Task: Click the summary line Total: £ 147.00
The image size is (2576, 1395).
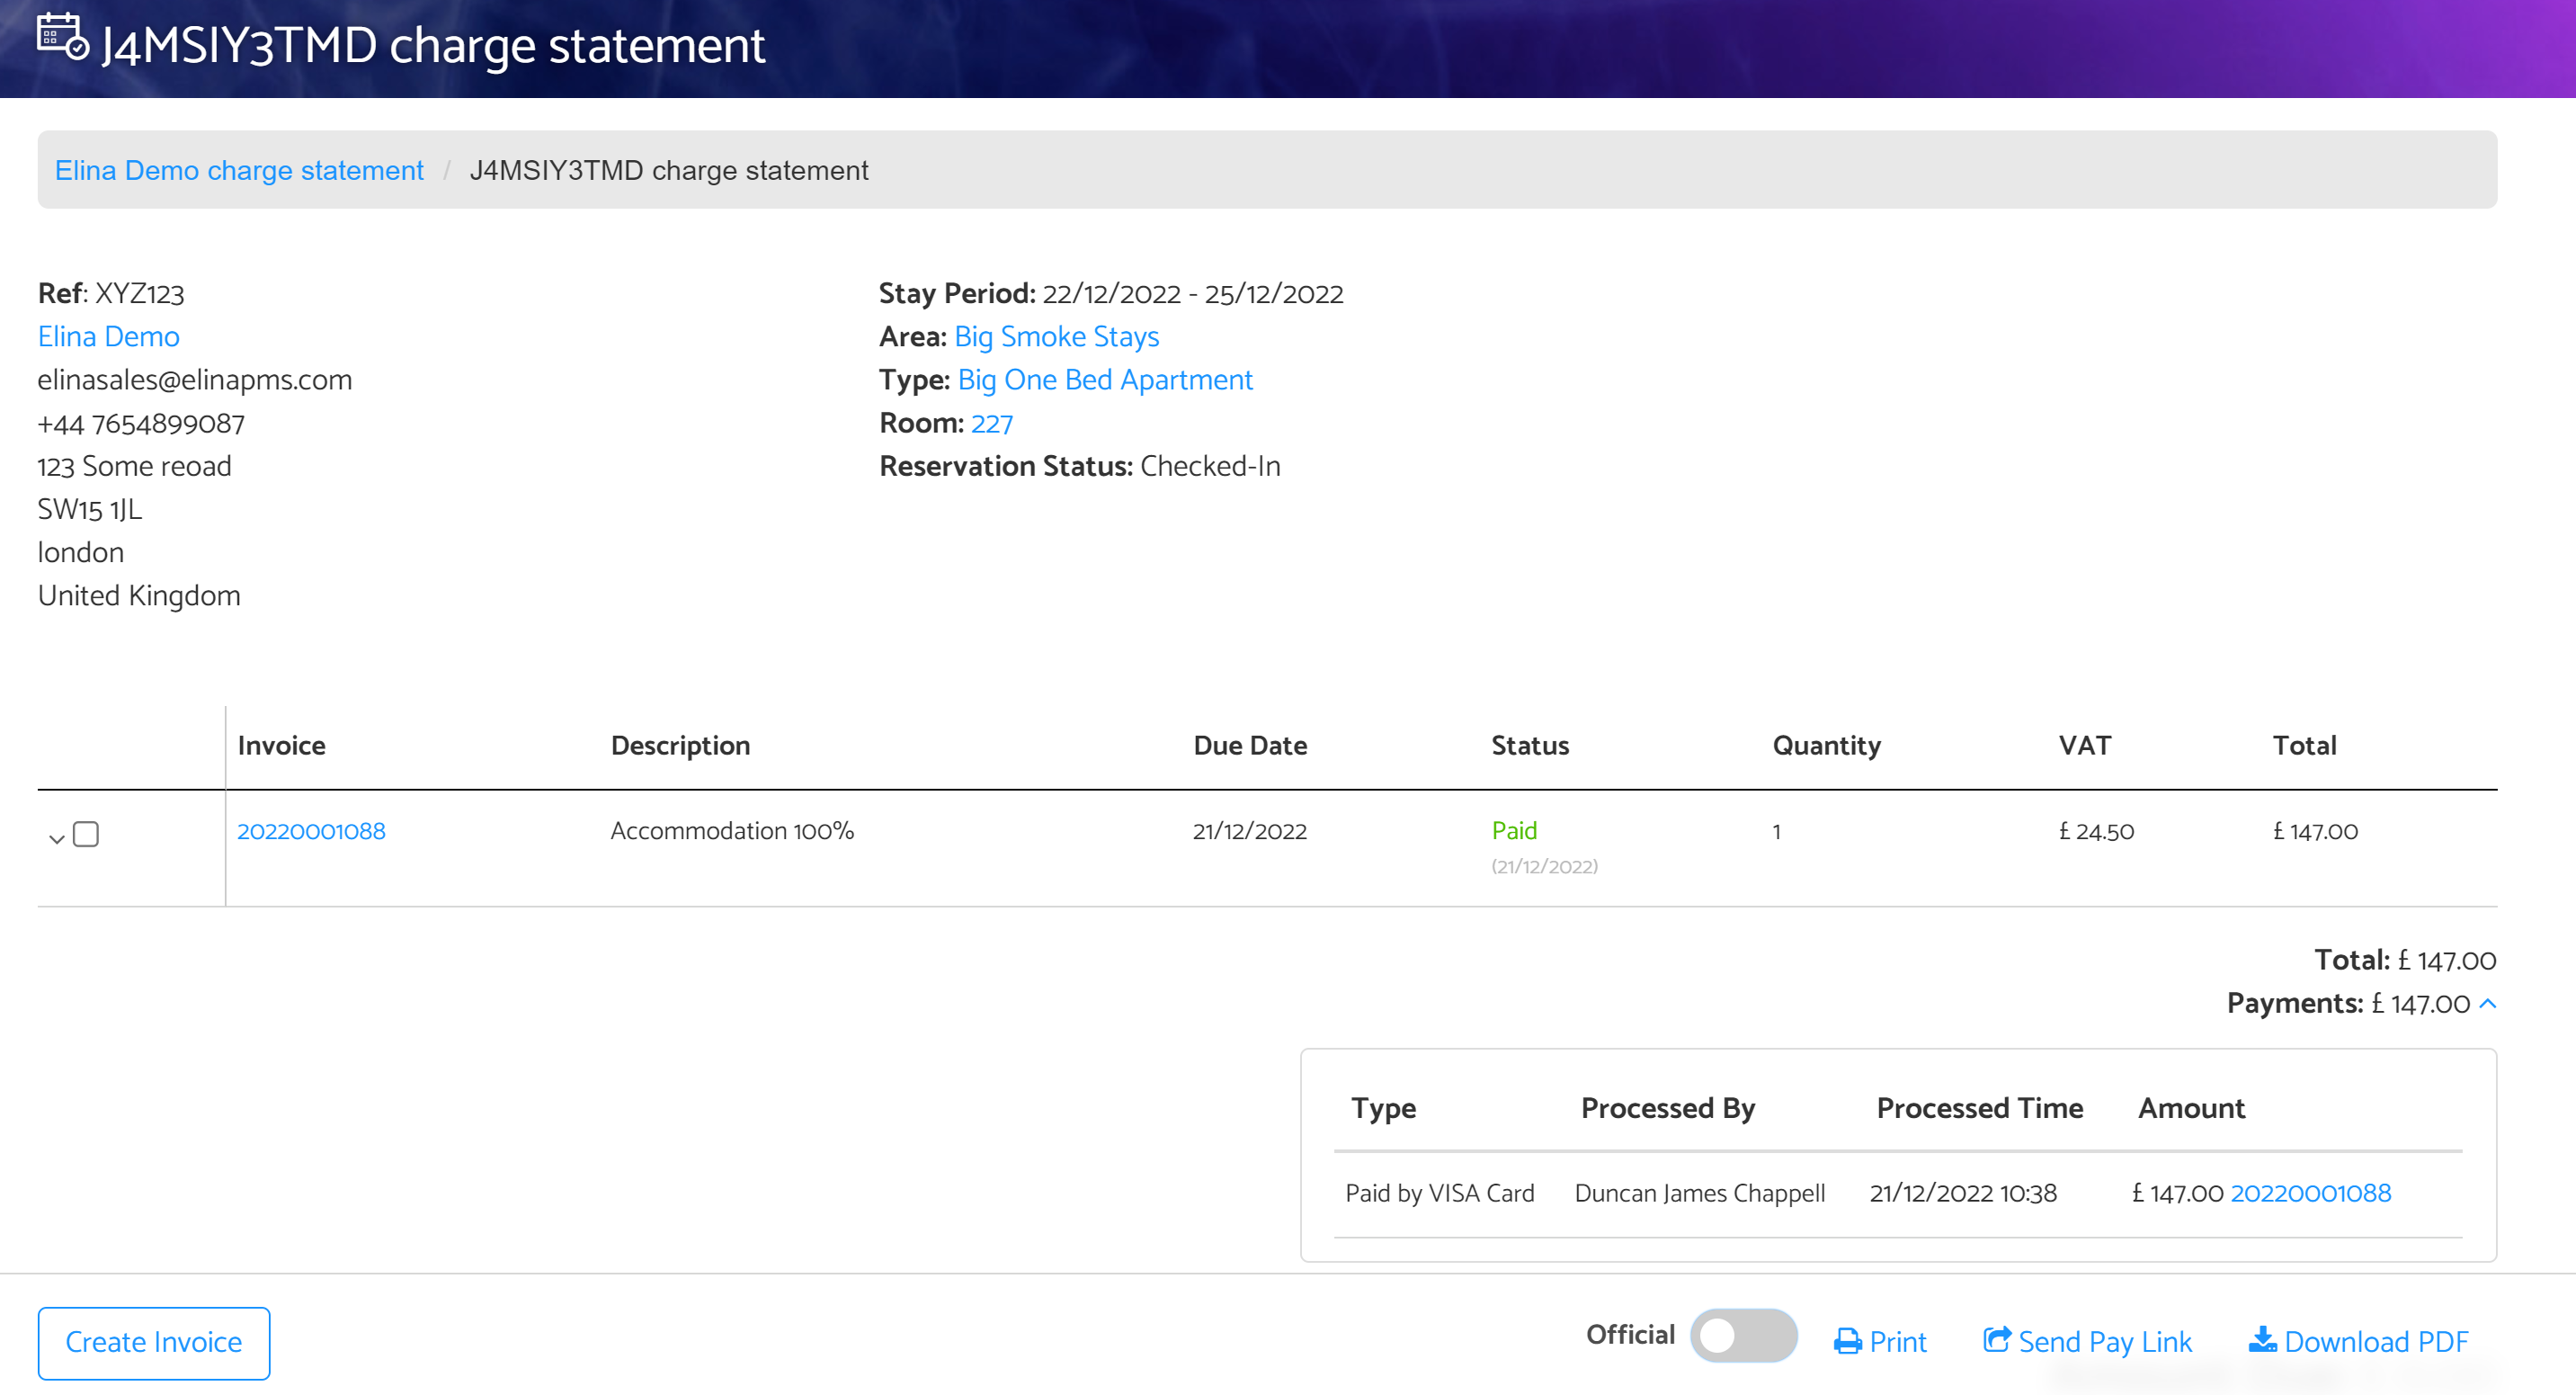Action: pyautogui.click(x=2405, y=960)
